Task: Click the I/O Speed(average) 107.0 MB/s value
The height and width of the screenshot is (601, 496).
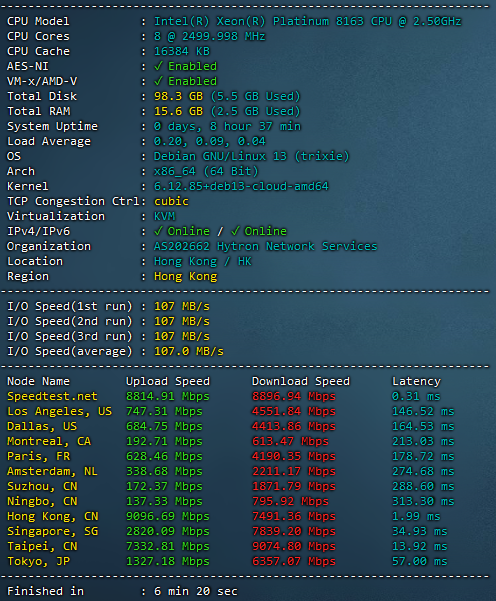Action: (x=189, y=351)
